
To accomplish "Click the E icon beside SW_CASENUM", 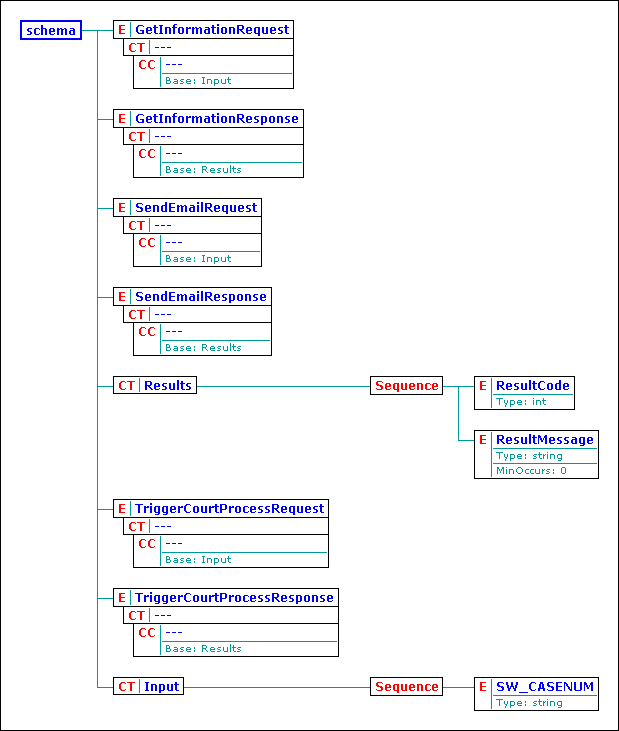I will [x=483, y=686].
